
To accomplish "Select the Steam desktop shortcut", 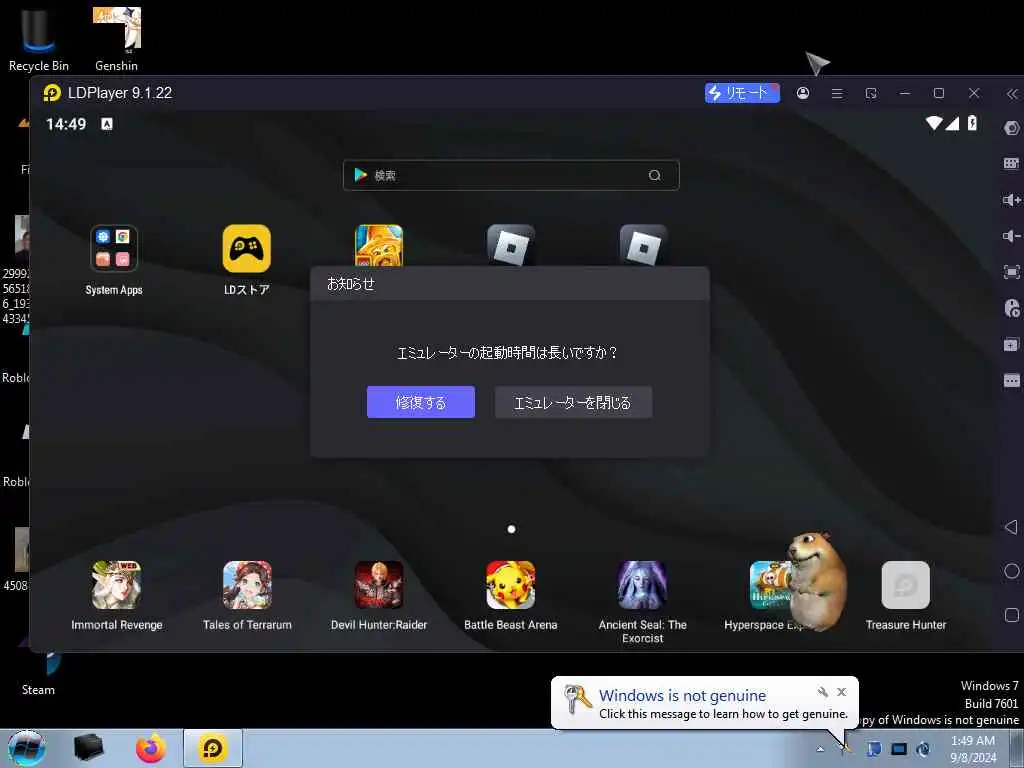I will [39, 673].
